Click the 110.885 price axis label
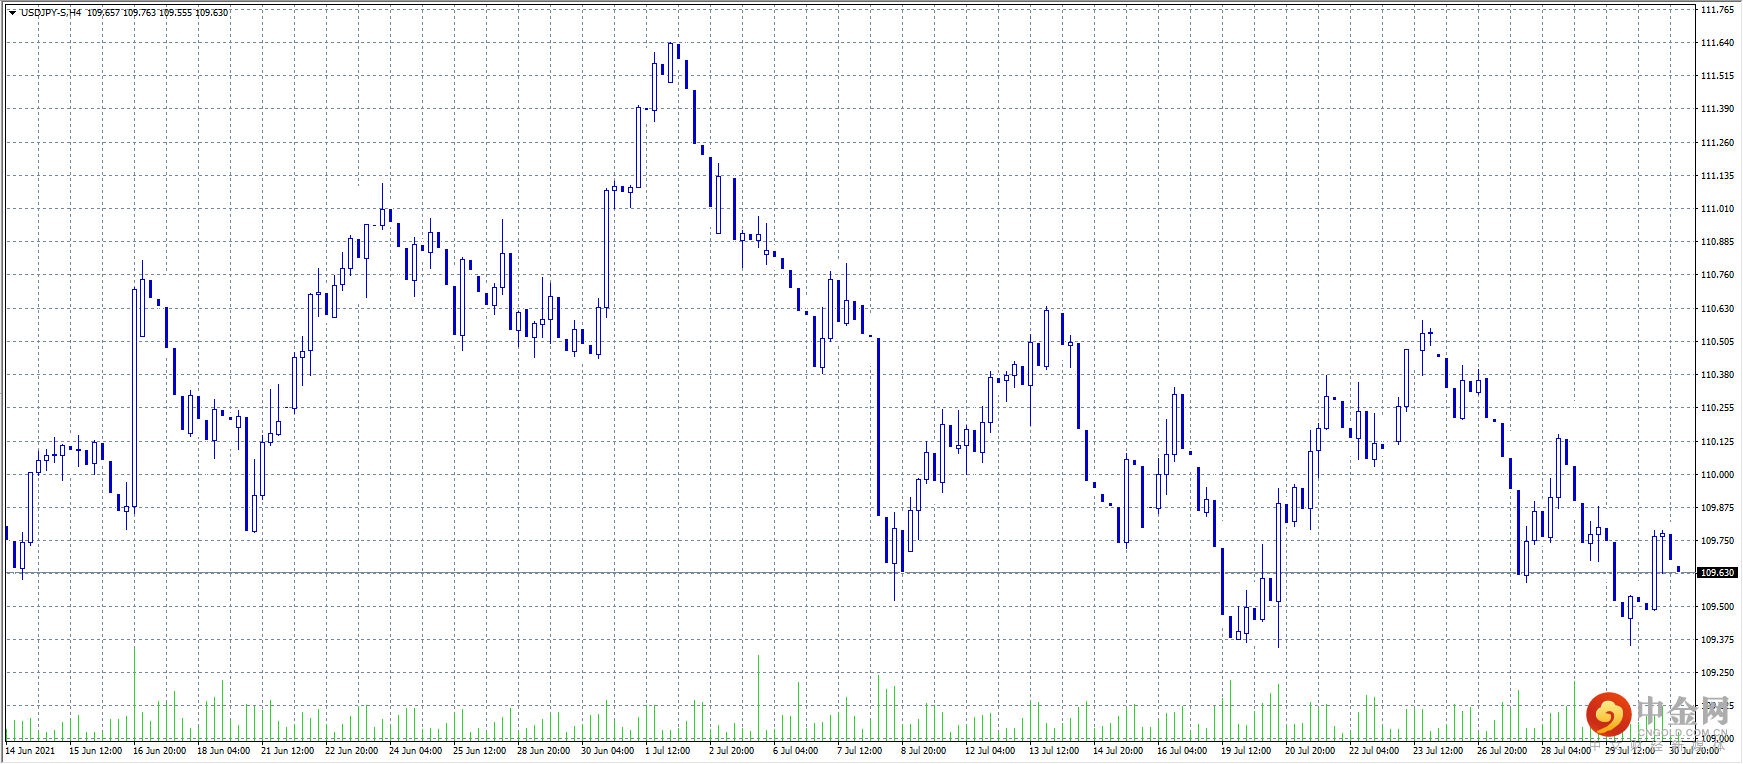This screenshot has height=764, width=1743. click(1717, 242)
